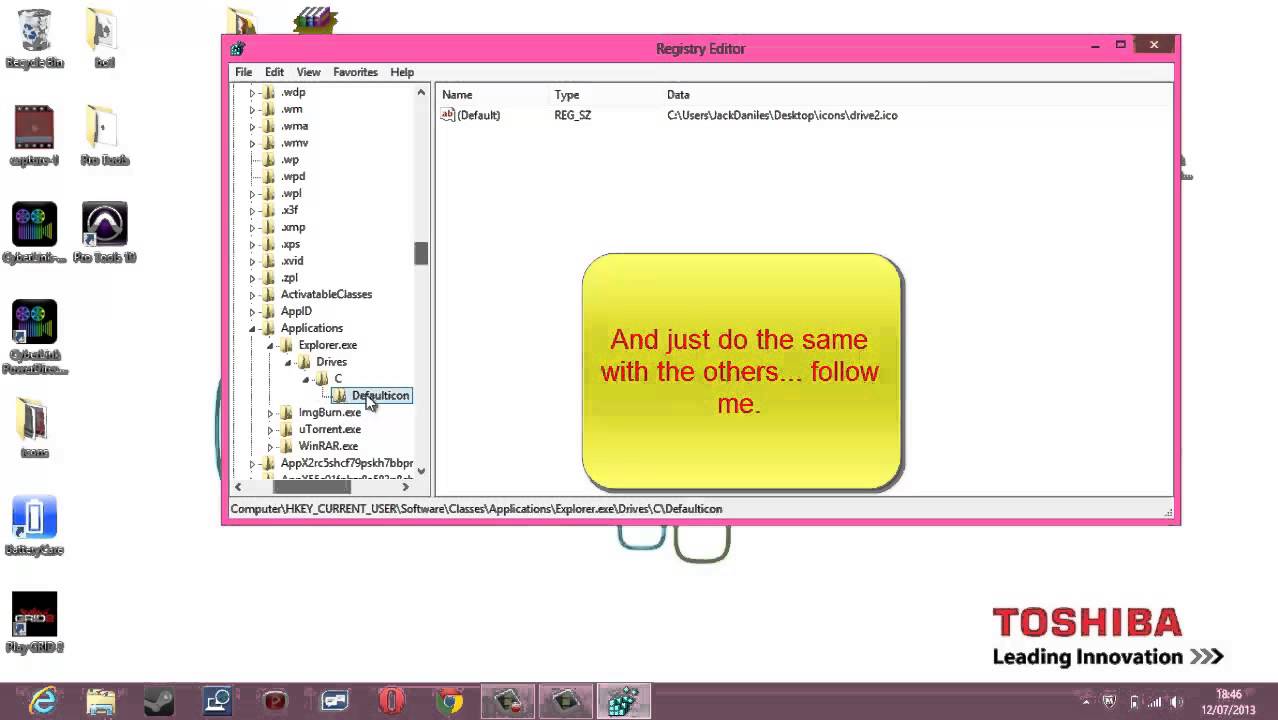This screenshot has width=1278, height=720.
Task: Click the tree horizontal scroll left arrow
Action: (238, 487)
